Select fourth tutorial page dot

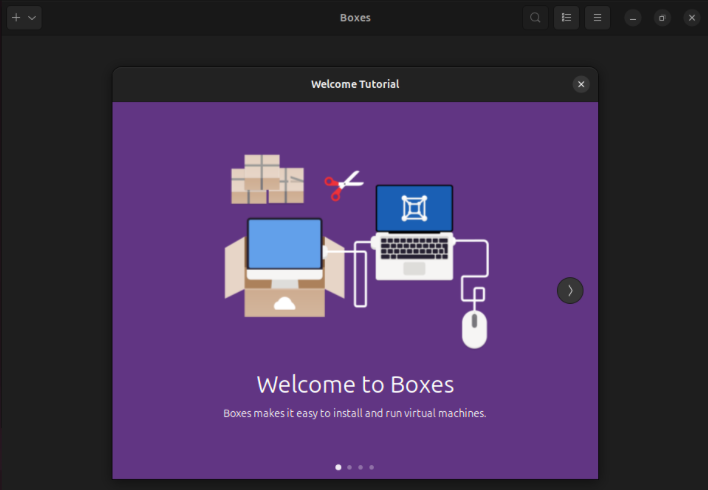pyautogui.click(x=372, y=467)
